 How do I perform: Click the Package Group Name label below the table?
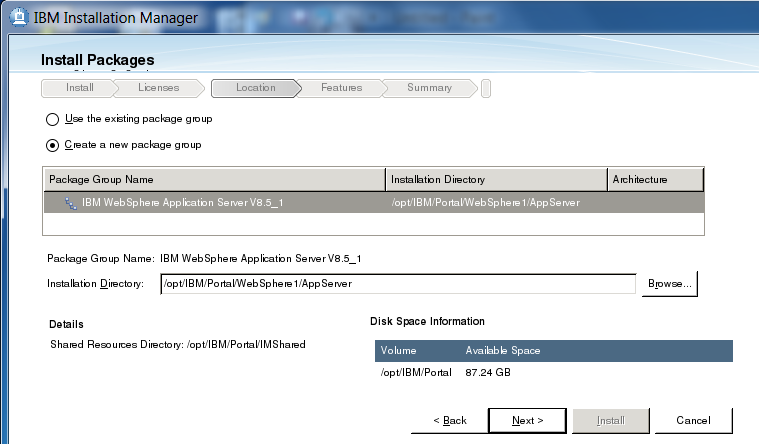click(101, 259)
